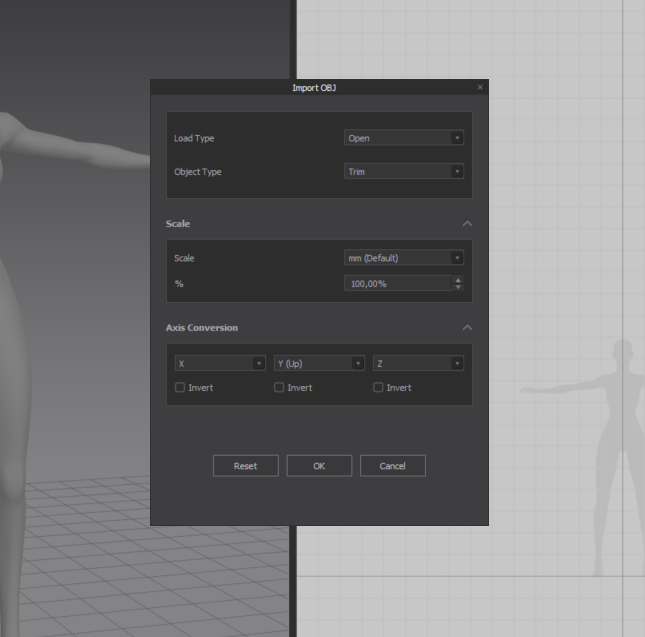
Task: Open the Object Type dropdown set to Trim
Action: pyautogui.click(x=403, y=171)
